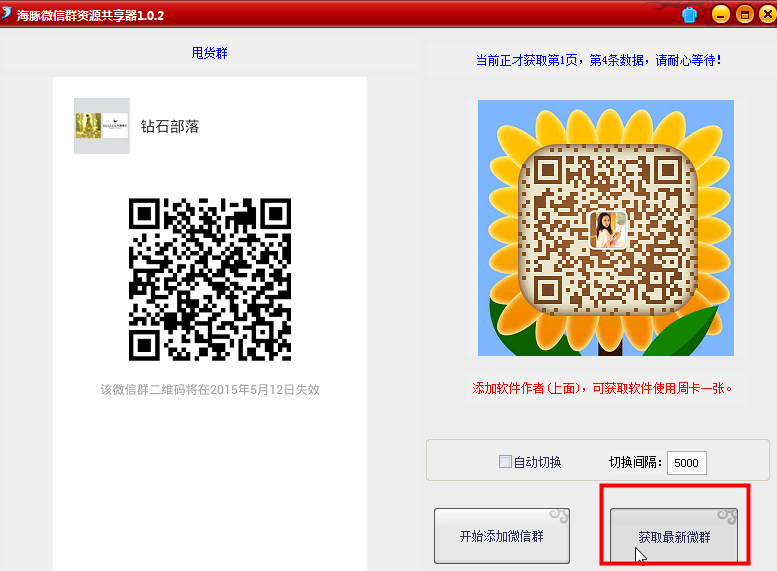777x571 pixels.
Task: Close the app with the X button
Action: tap(768, 14)
